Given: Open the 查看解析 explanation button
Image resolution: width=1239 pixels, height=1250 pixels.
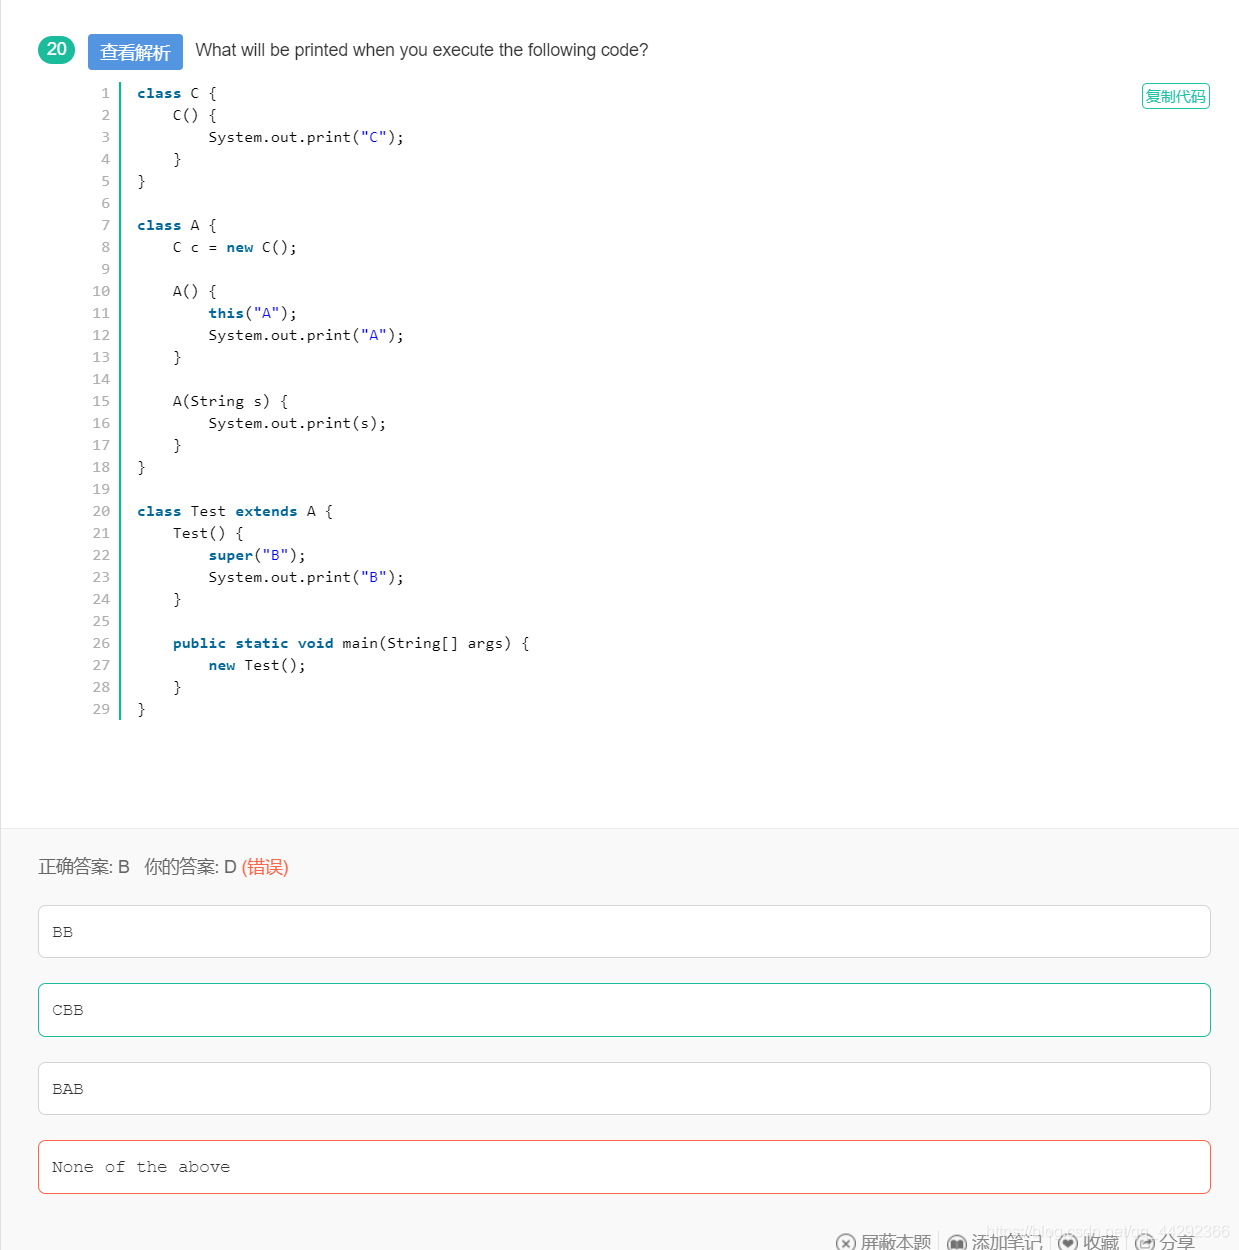Looking at the screenshot, I should [x=135, y=52].
